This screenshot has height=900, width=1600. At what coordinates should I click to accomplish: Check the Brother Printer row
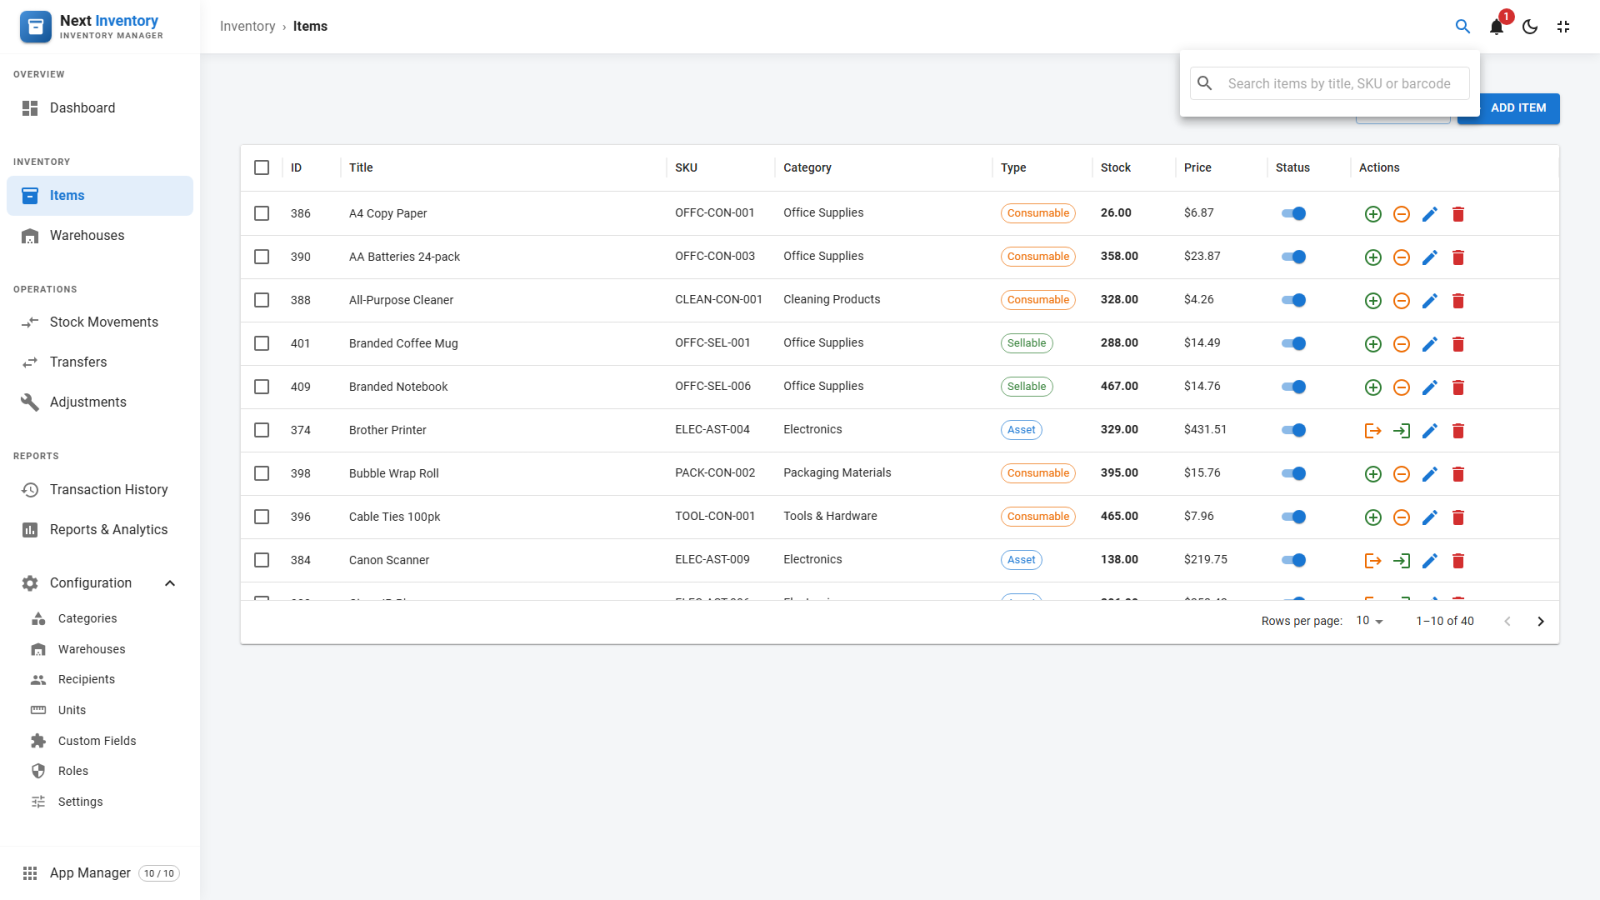coord(262,430)
